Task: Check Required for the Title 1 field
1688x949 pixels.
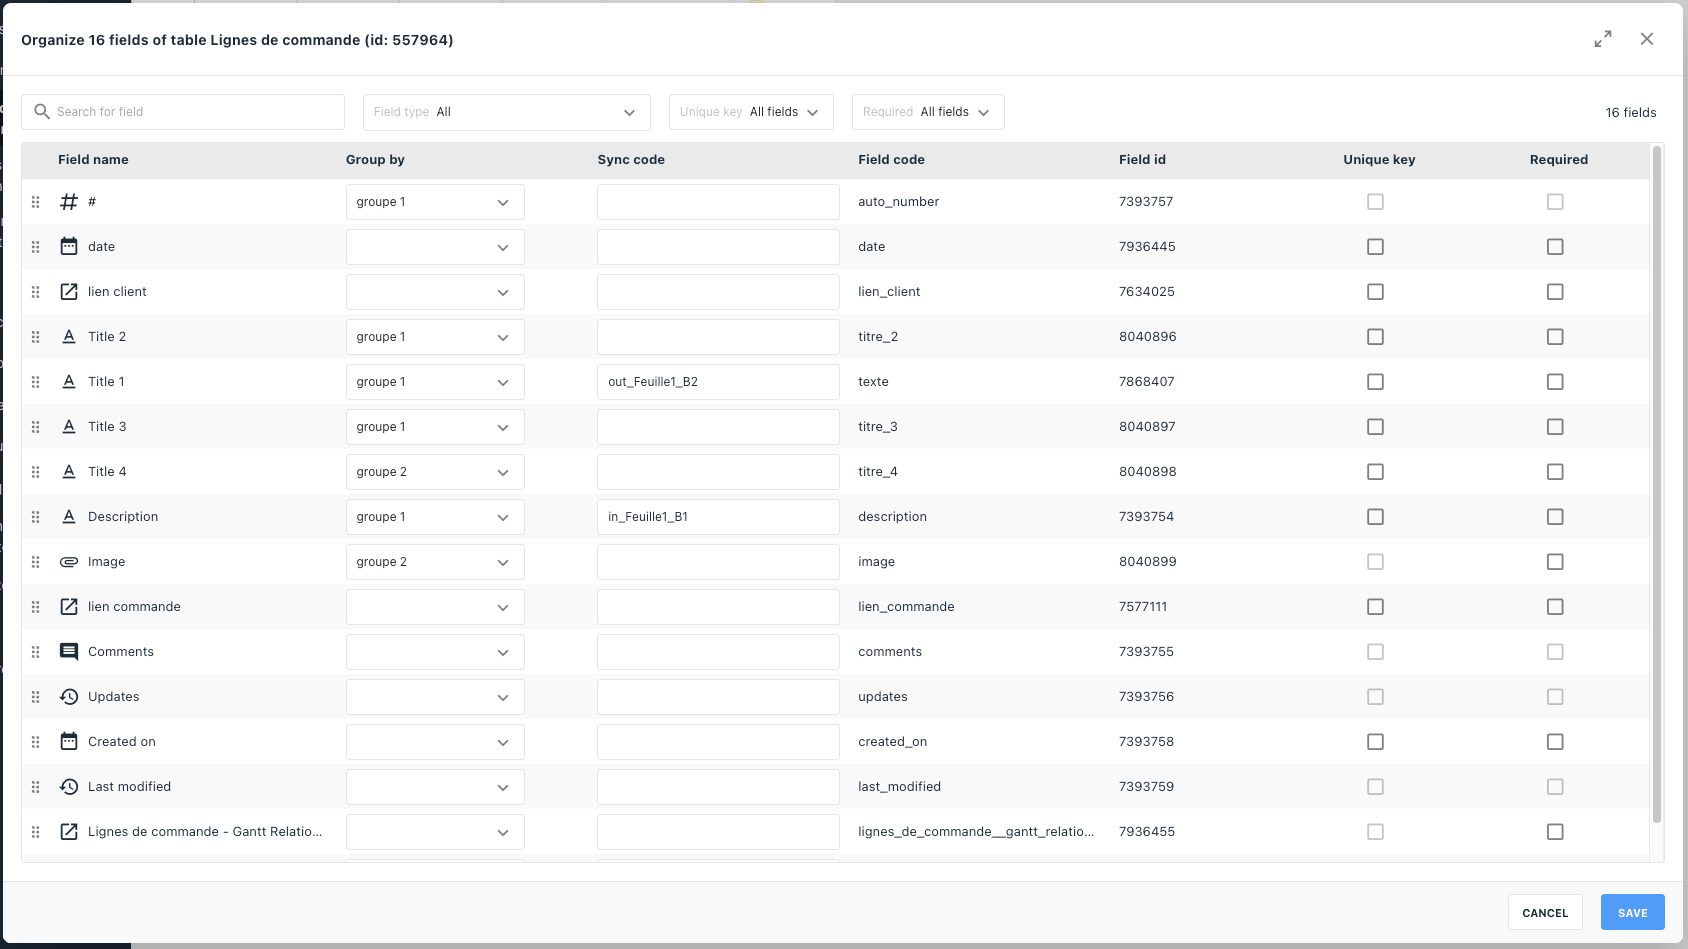Action: pos(1555,381)
